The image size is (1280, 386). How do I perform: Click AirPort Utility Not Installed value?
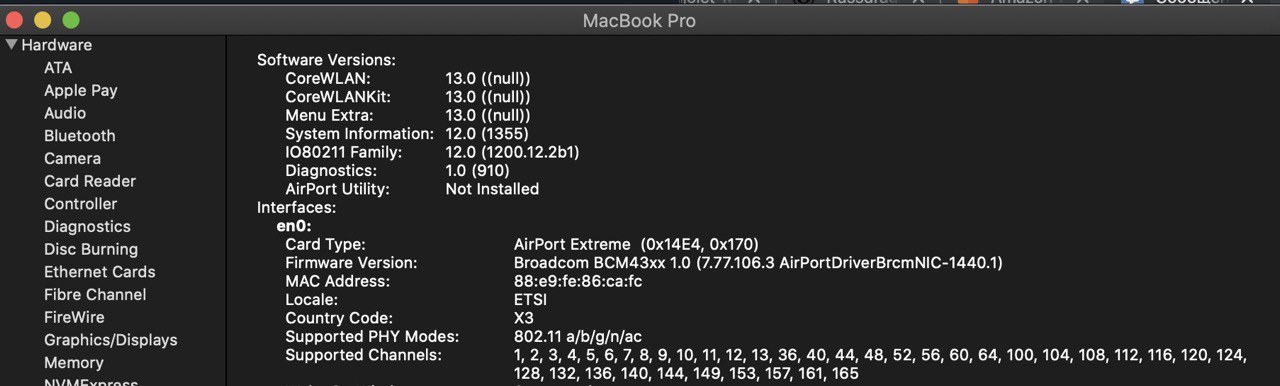(x=492, y=189)
